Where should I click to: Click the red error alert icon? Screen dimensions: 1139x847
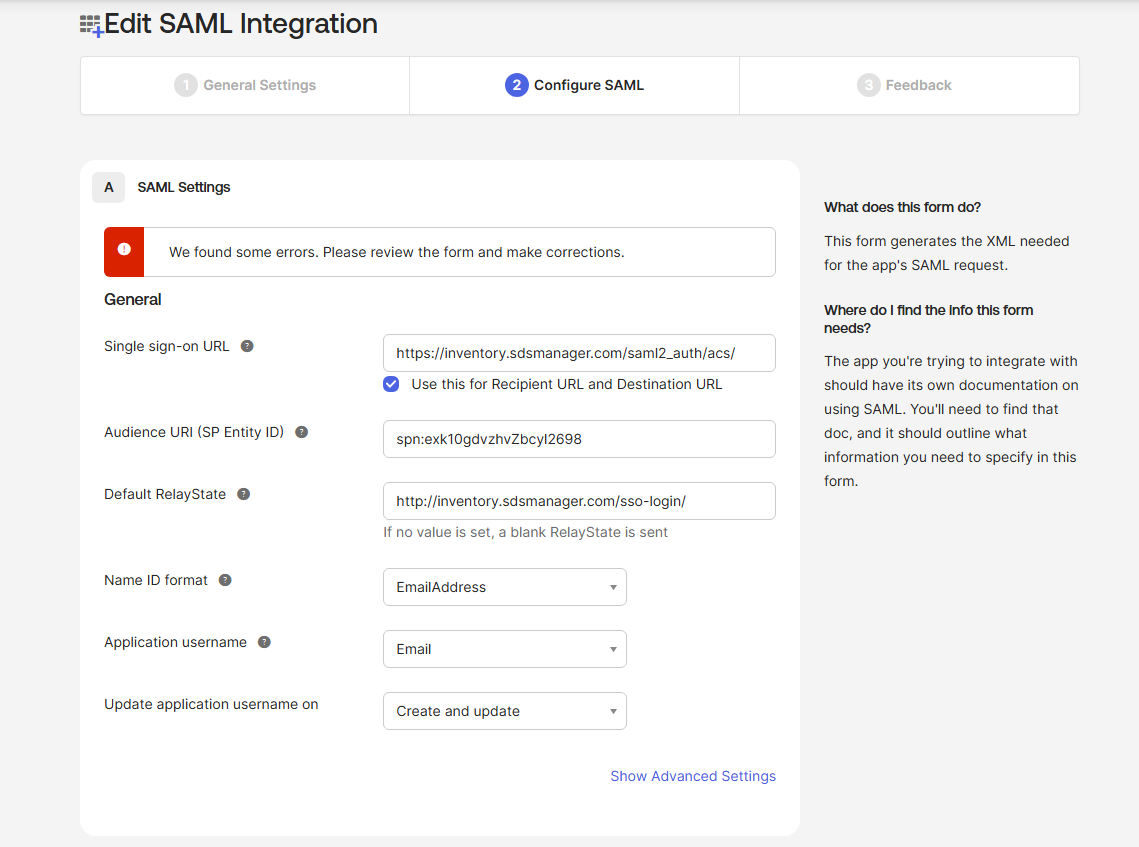(124, 251)
